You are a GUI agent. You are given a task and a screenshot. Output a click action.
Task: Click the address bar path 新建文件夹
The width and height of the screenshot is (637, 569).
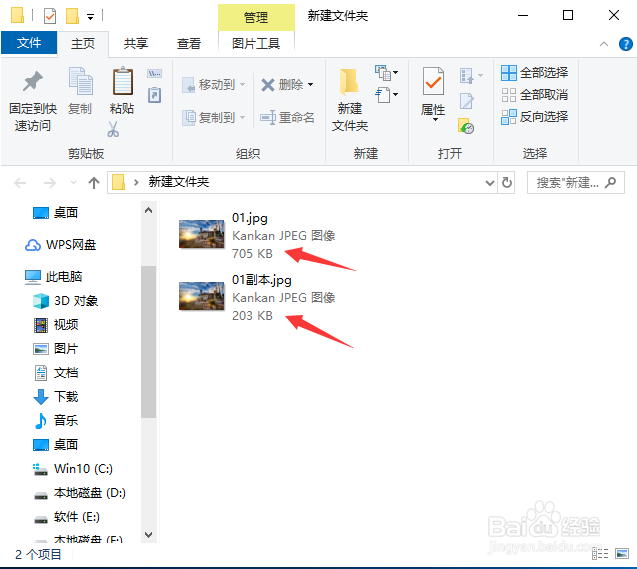[178, 182]
